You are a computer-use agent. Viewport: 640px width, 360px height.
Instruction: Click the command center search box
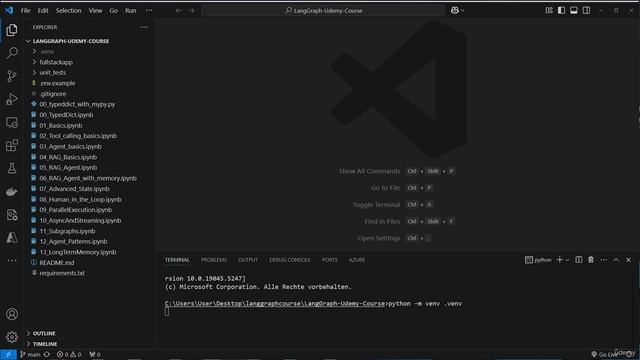coord(323,11)
